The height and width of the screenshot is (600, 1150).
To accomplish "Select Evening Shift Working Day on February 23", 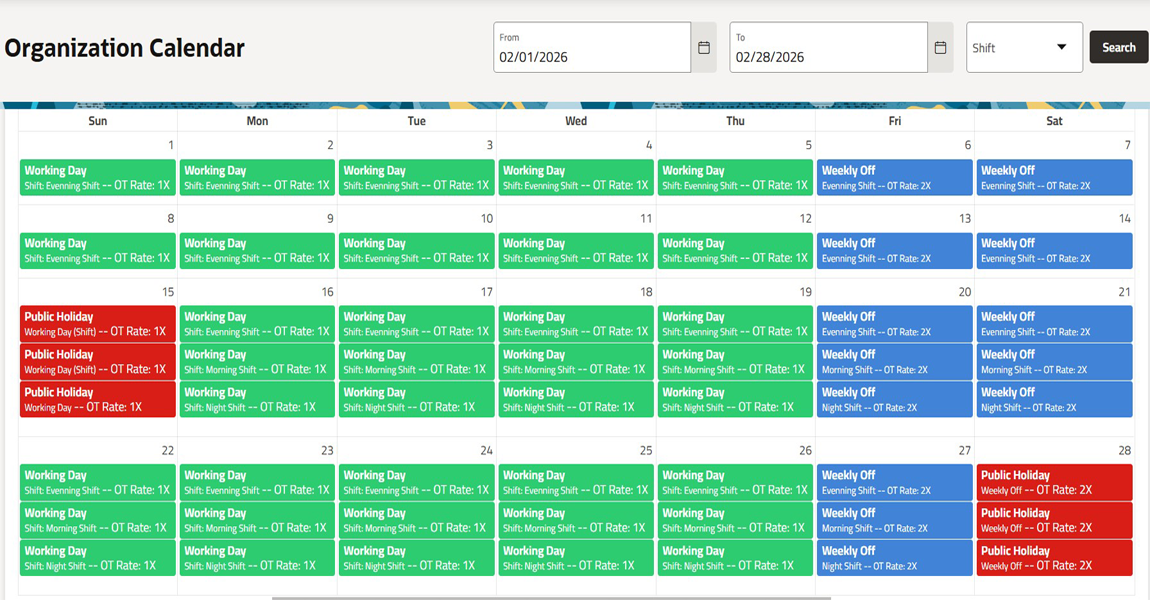I will [x=257, y=482].
